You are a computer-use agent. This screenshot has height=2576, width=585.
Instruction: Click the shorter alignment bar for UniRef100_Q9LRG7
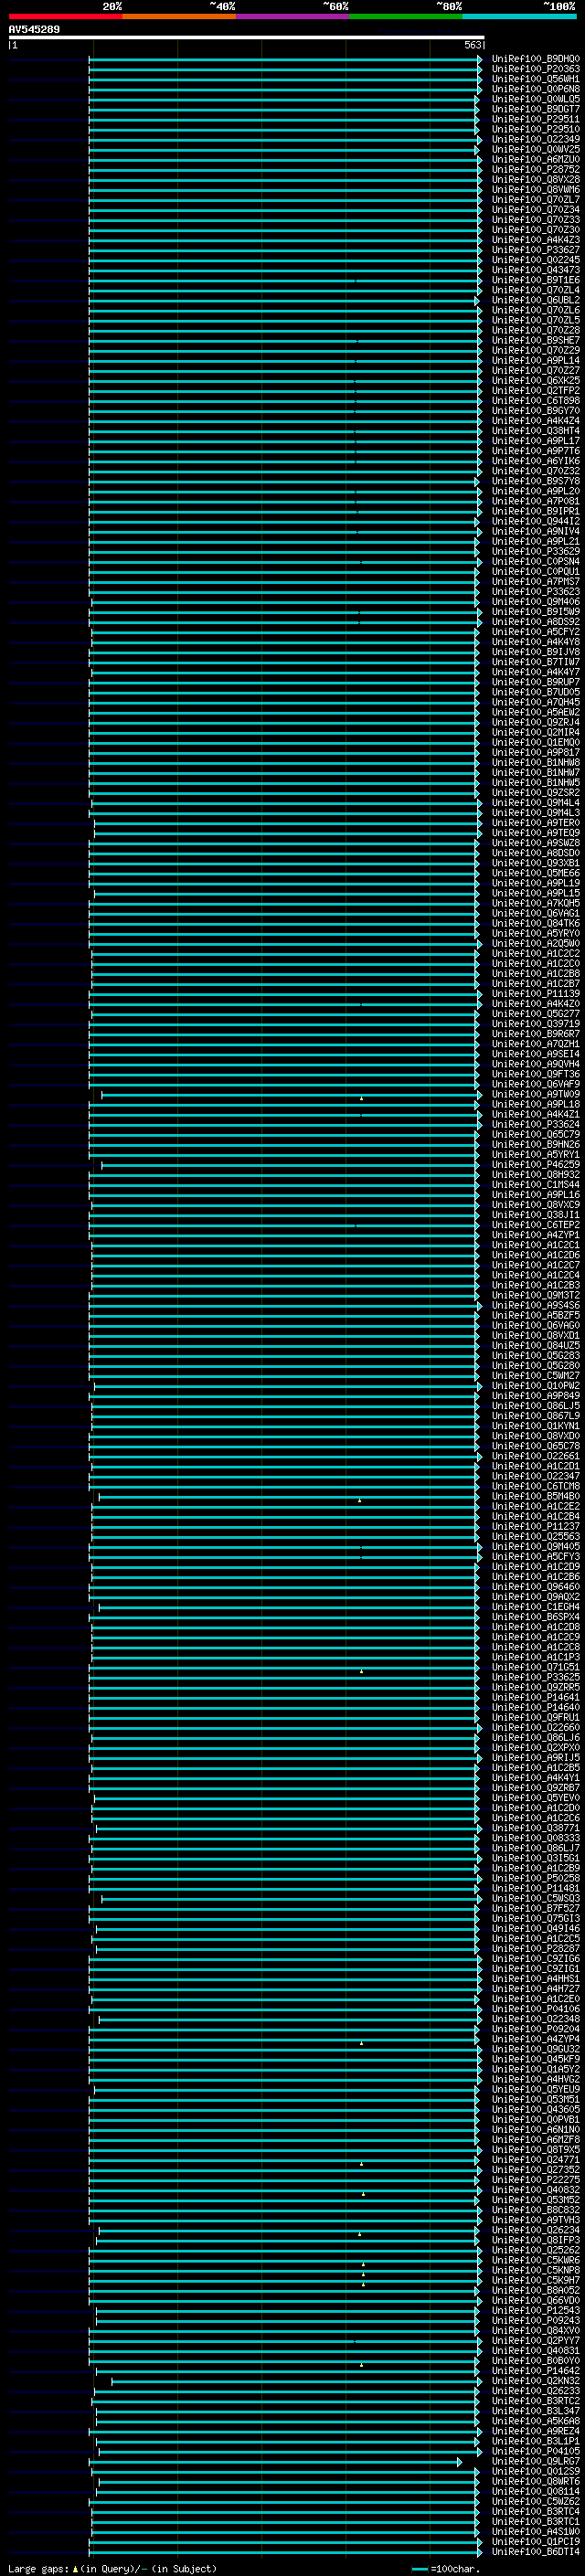(275, 2462)
